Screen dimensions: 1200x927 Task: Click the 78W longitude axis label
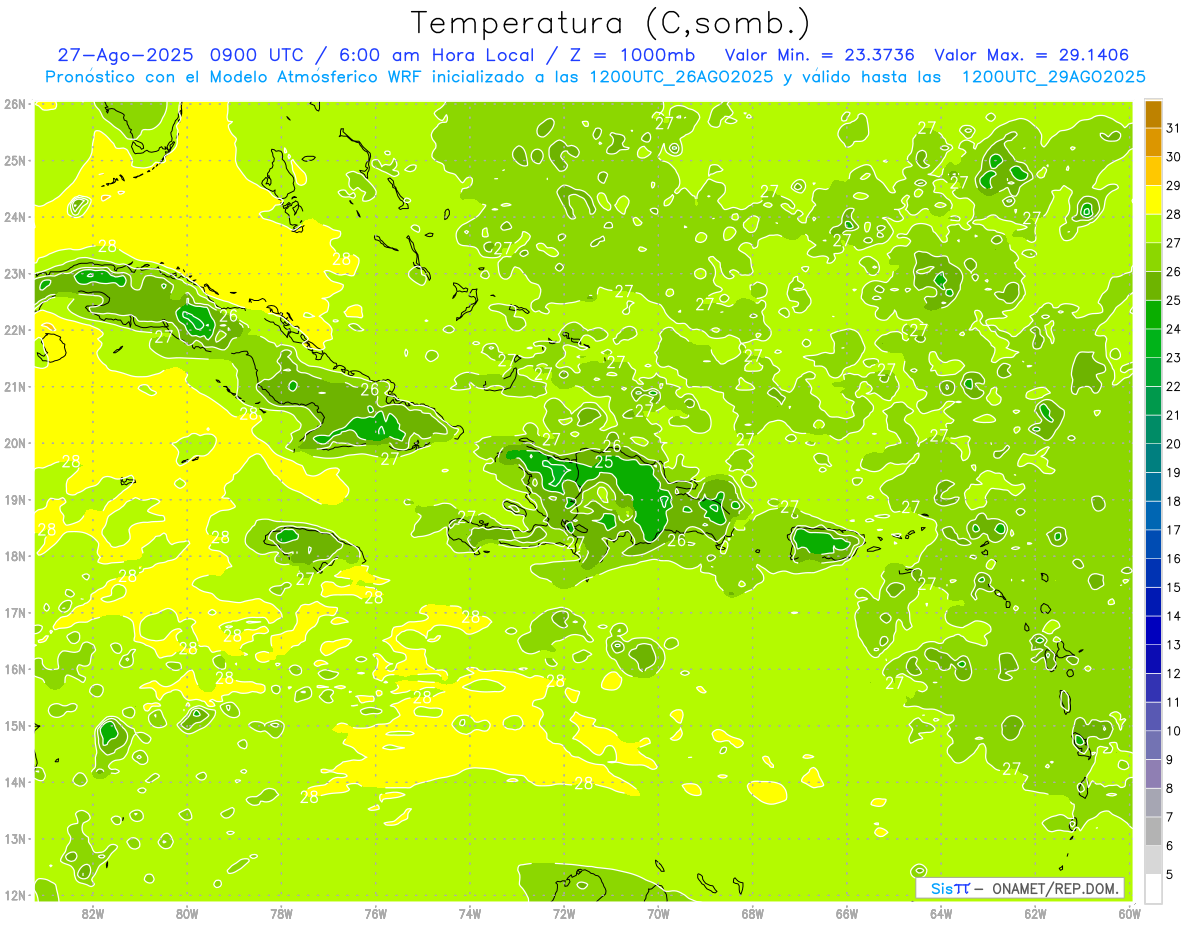[x=281, y=913]
